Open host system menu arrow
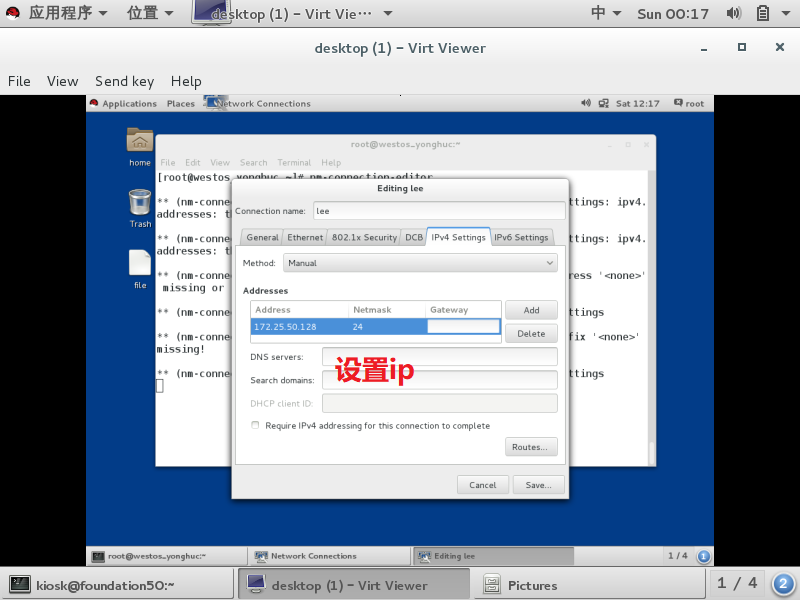 point(786,13)
